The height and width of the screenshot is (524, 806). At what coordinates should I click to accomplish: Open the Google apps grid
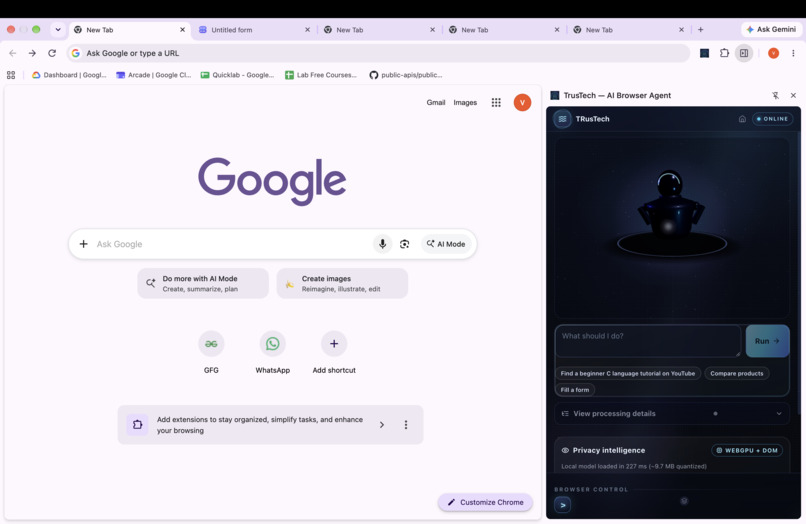coord(496,102)
